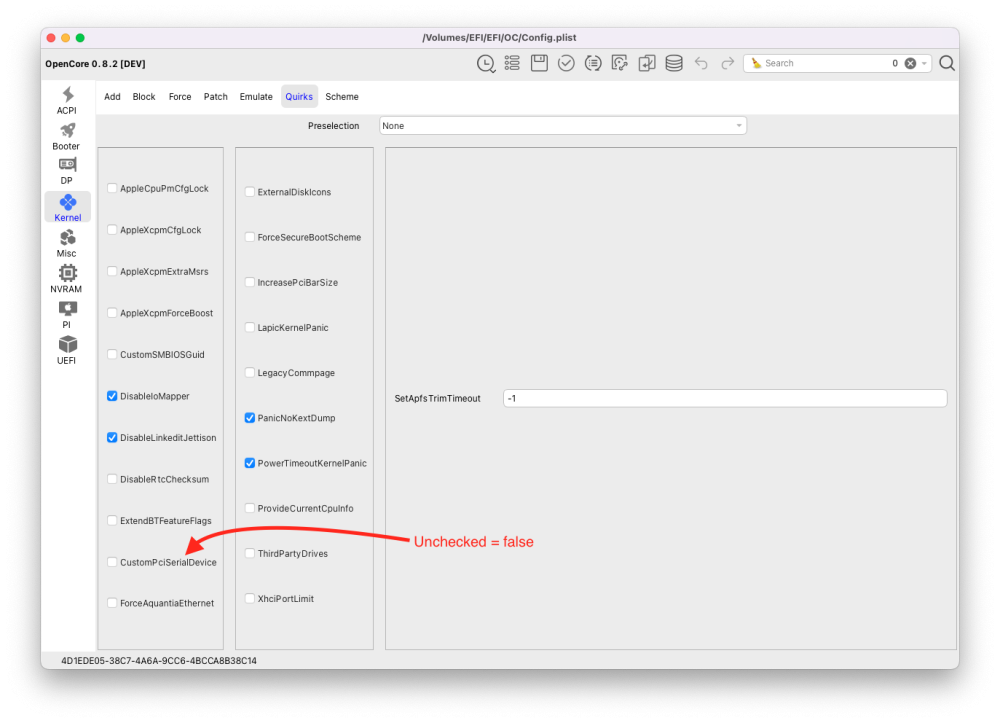Clear the search field with X icon
Image resolution: width=1000 pixels, height=723 pixels.
pos(910,63)
